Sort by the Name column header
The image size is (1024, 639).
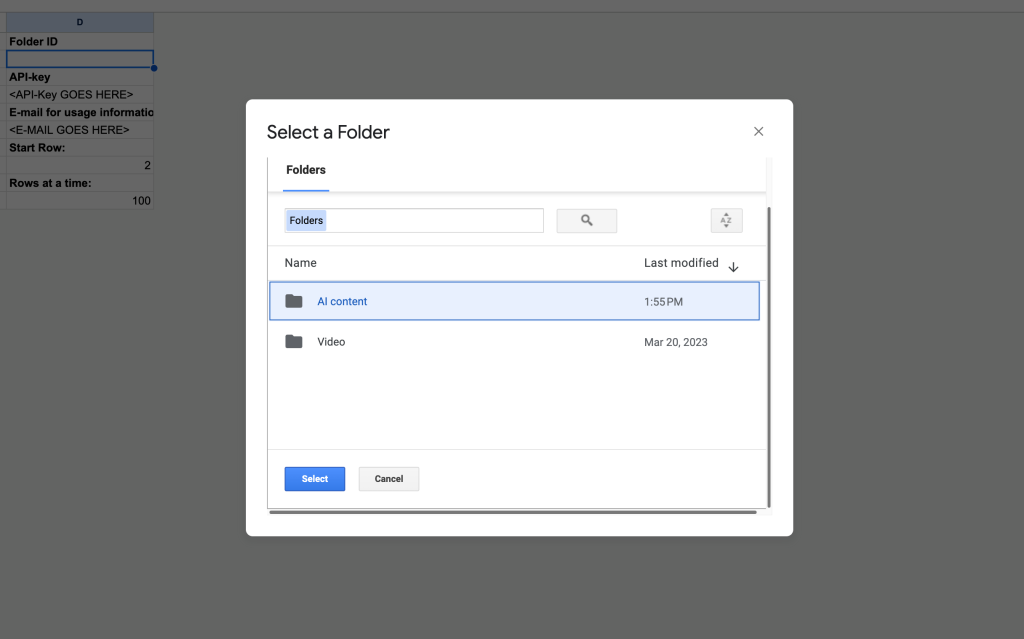click(300, 263)
